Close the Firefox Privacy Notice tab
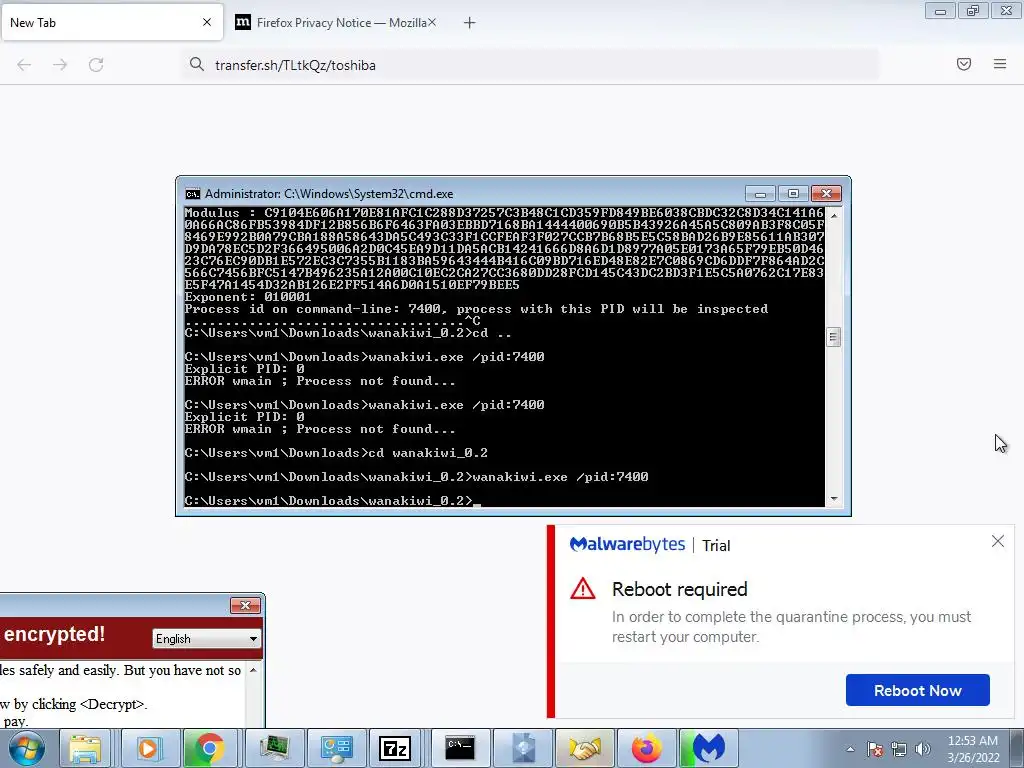The width and height of the screenshot is (1024, 768). [x=432, y=22]
